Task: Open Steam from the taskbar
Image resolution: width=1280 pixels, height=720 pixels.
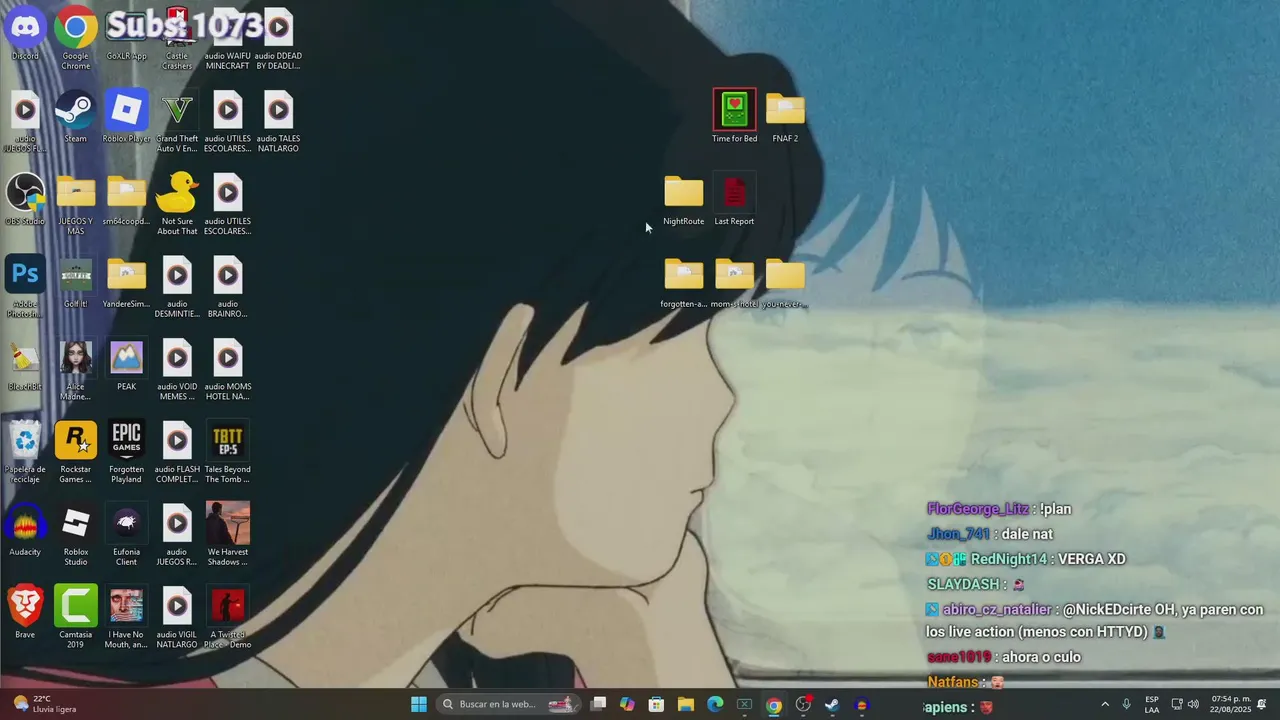Action: tap(832, 704)
